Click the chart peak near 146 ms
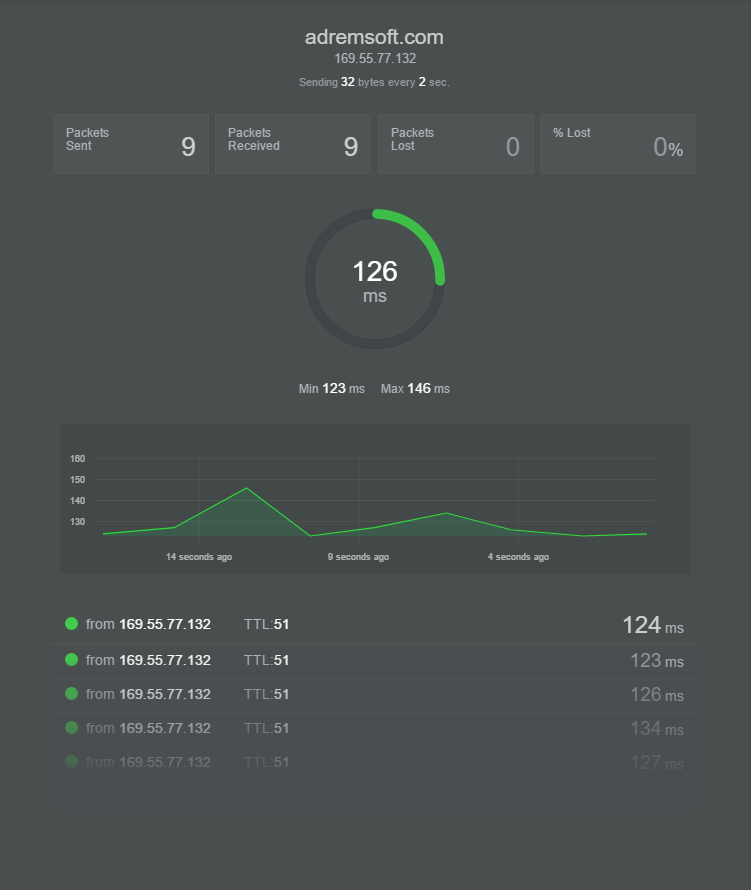 246,488
